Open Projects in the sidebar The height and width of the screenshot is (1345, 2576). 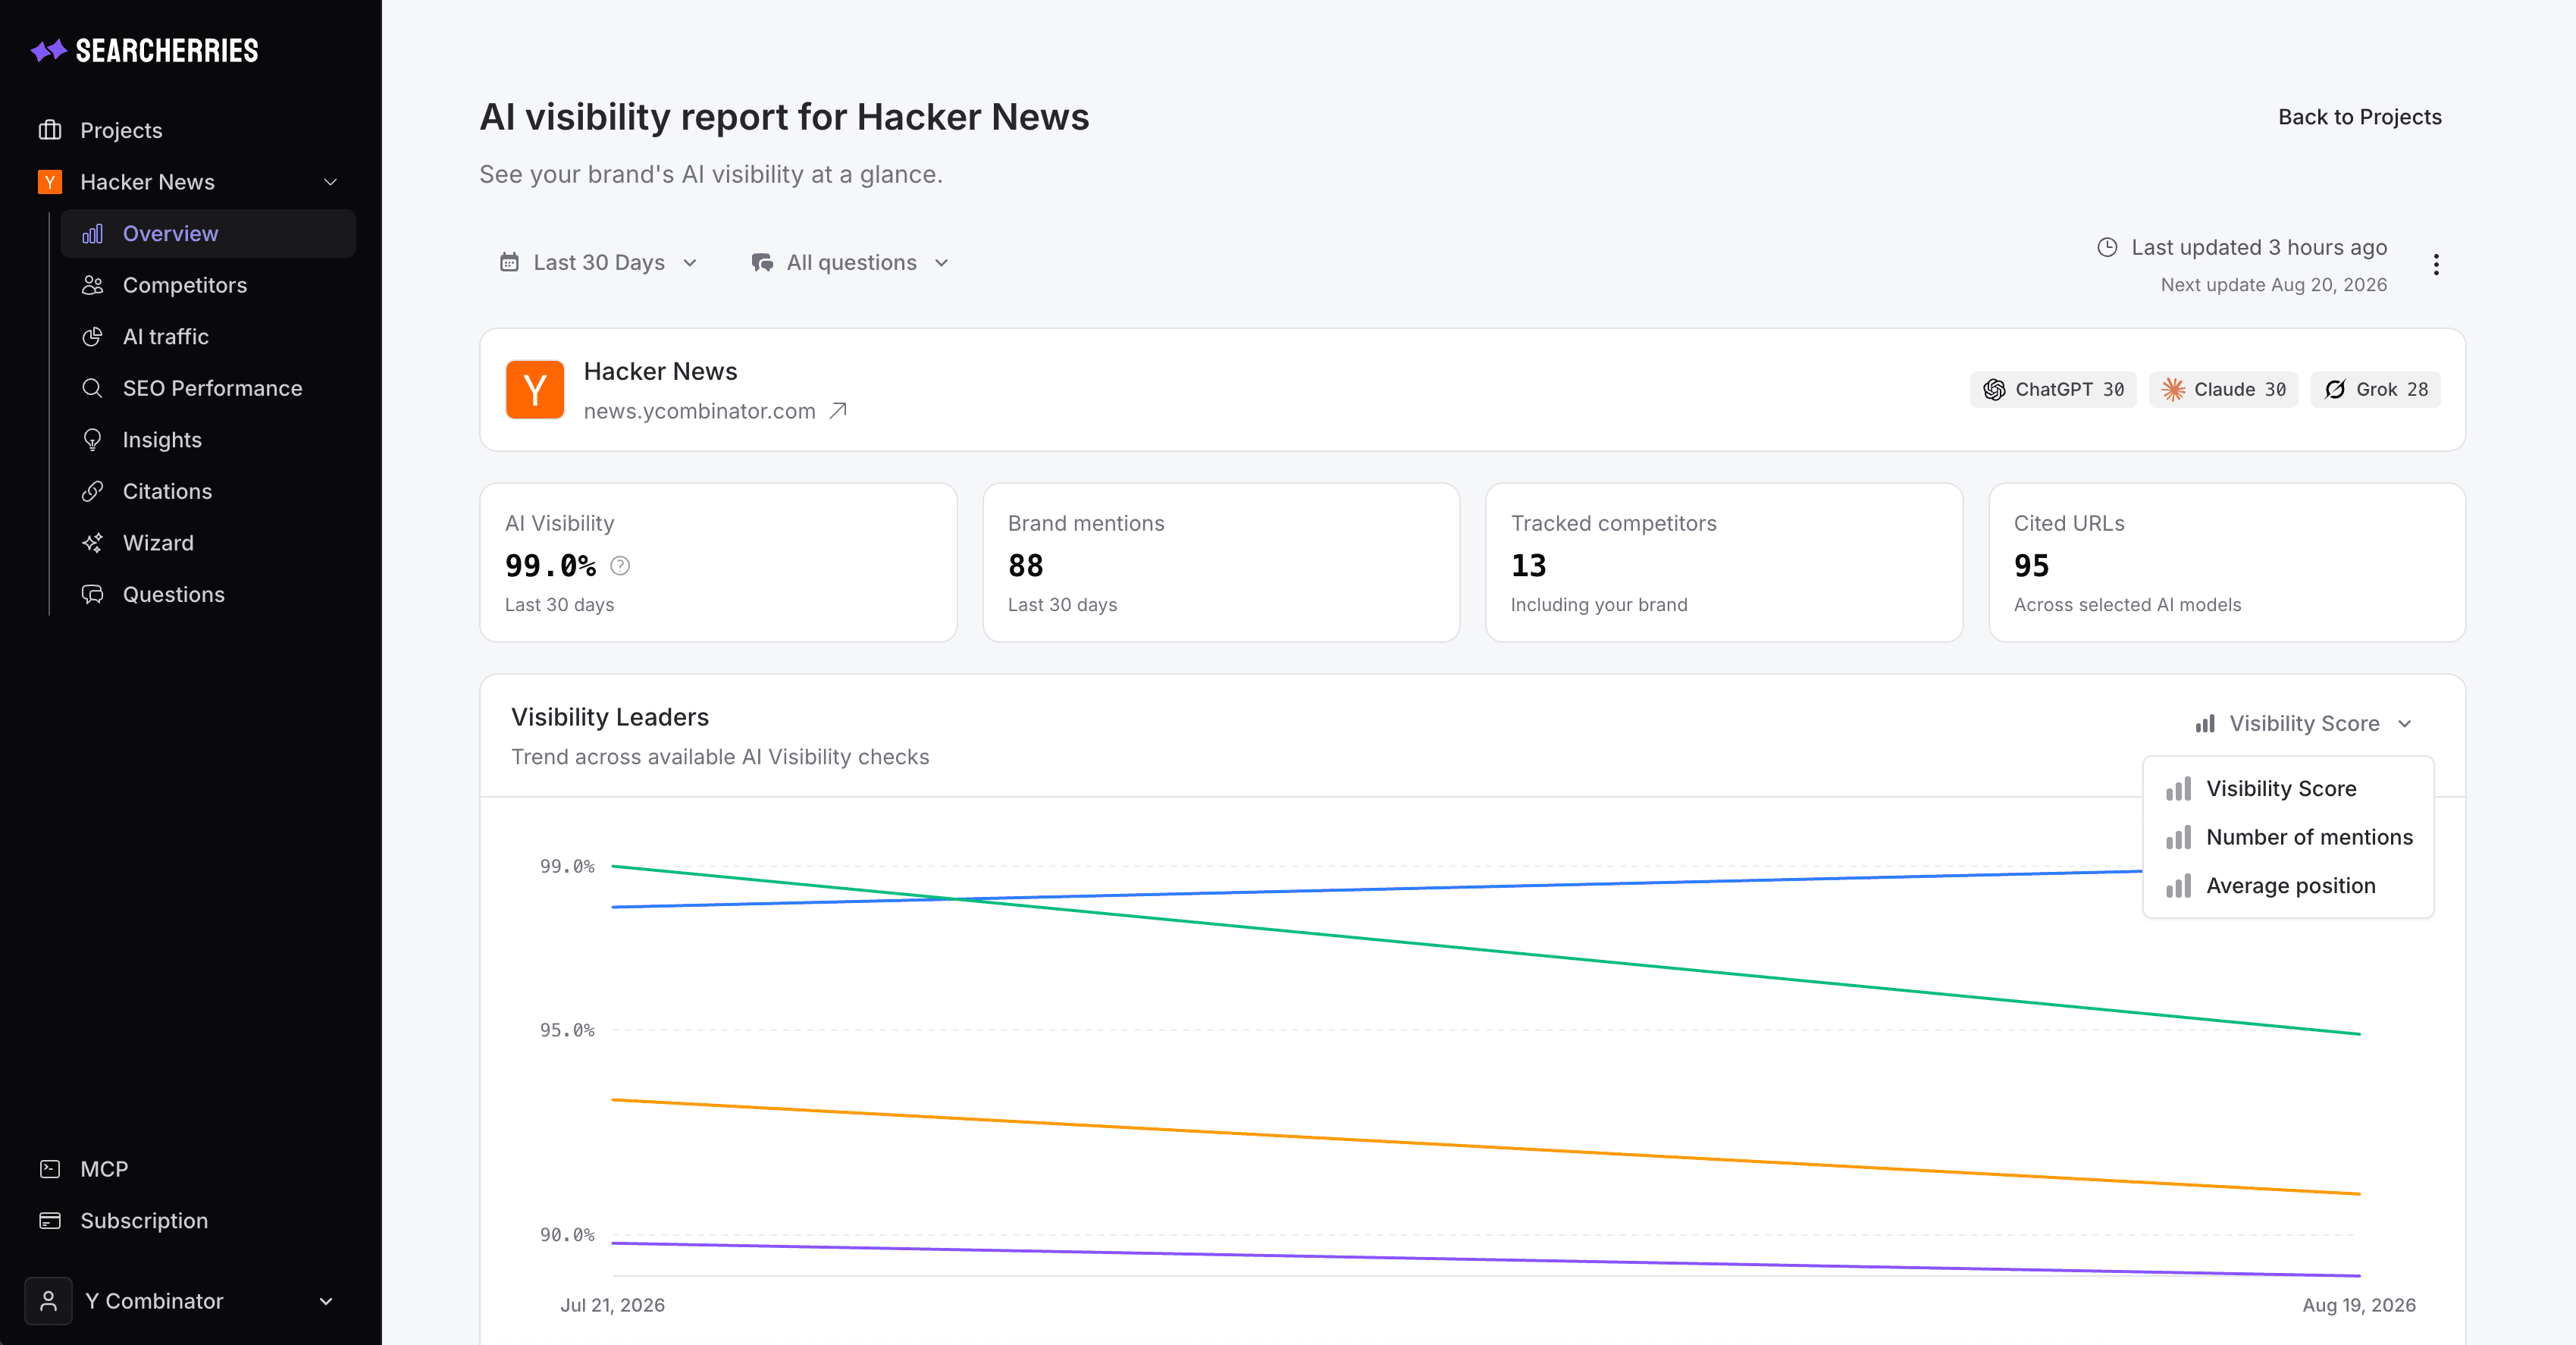[190, 130]
